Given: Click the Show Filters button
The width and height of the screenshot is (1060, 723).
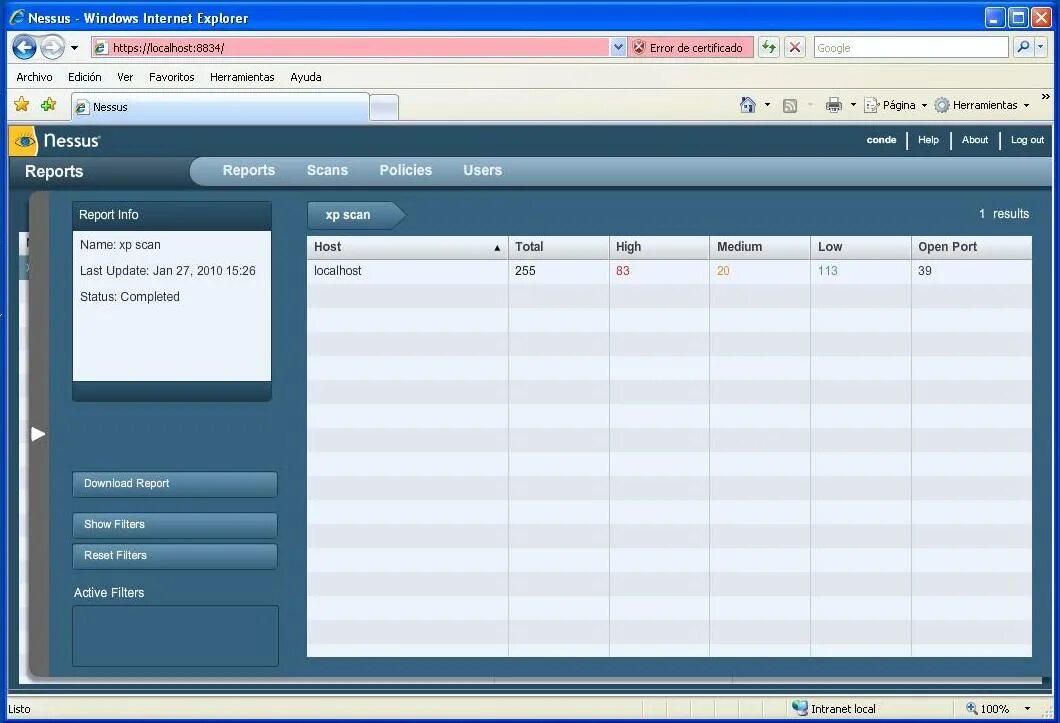Looking at the screenshot, I should [175, 525].
